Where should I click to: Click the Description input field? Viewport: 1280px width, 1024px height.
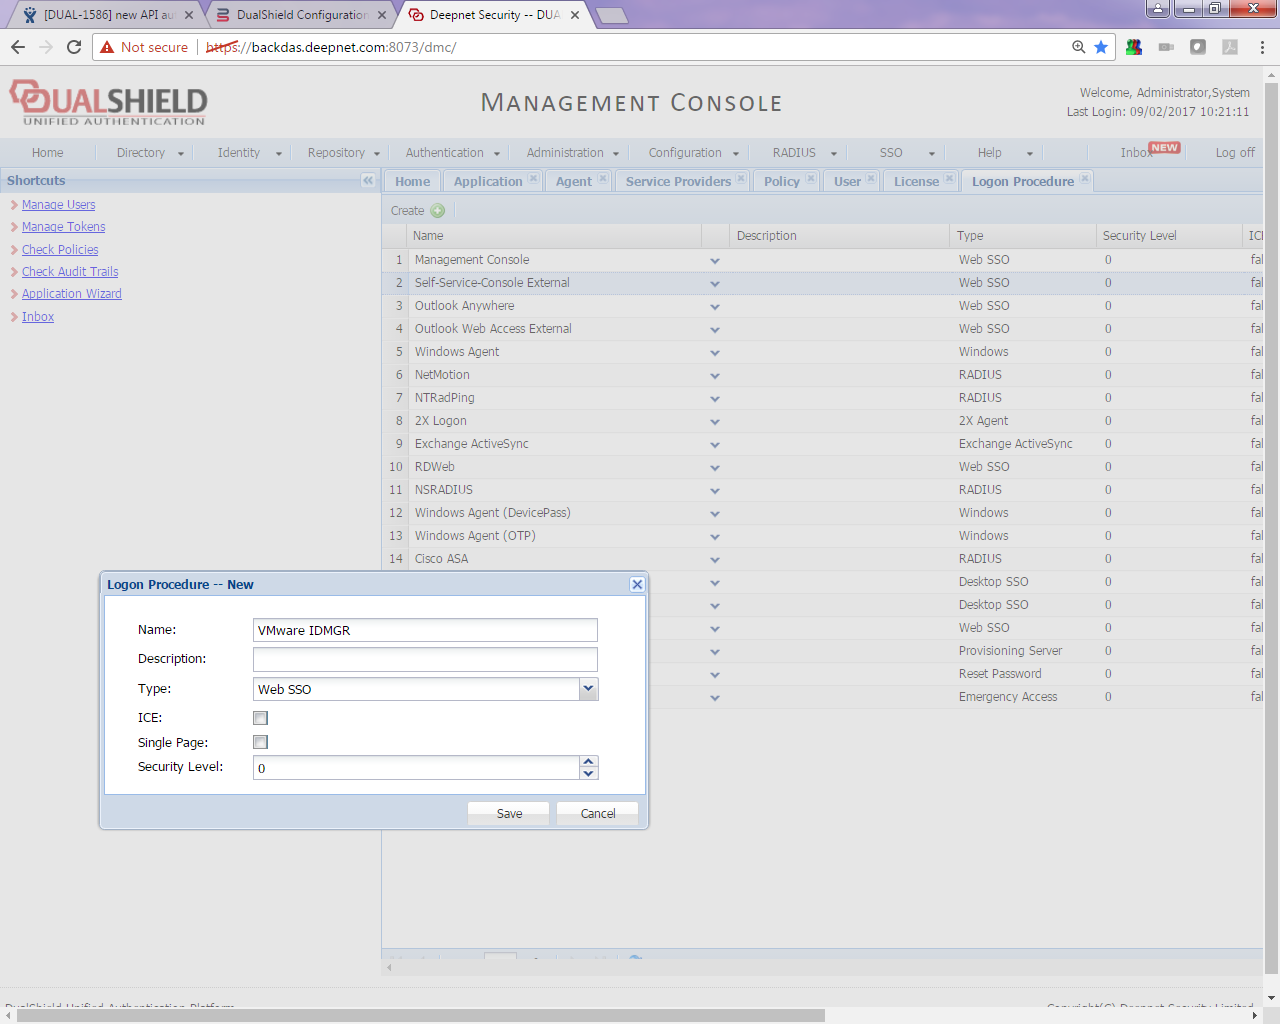[425, 659]
